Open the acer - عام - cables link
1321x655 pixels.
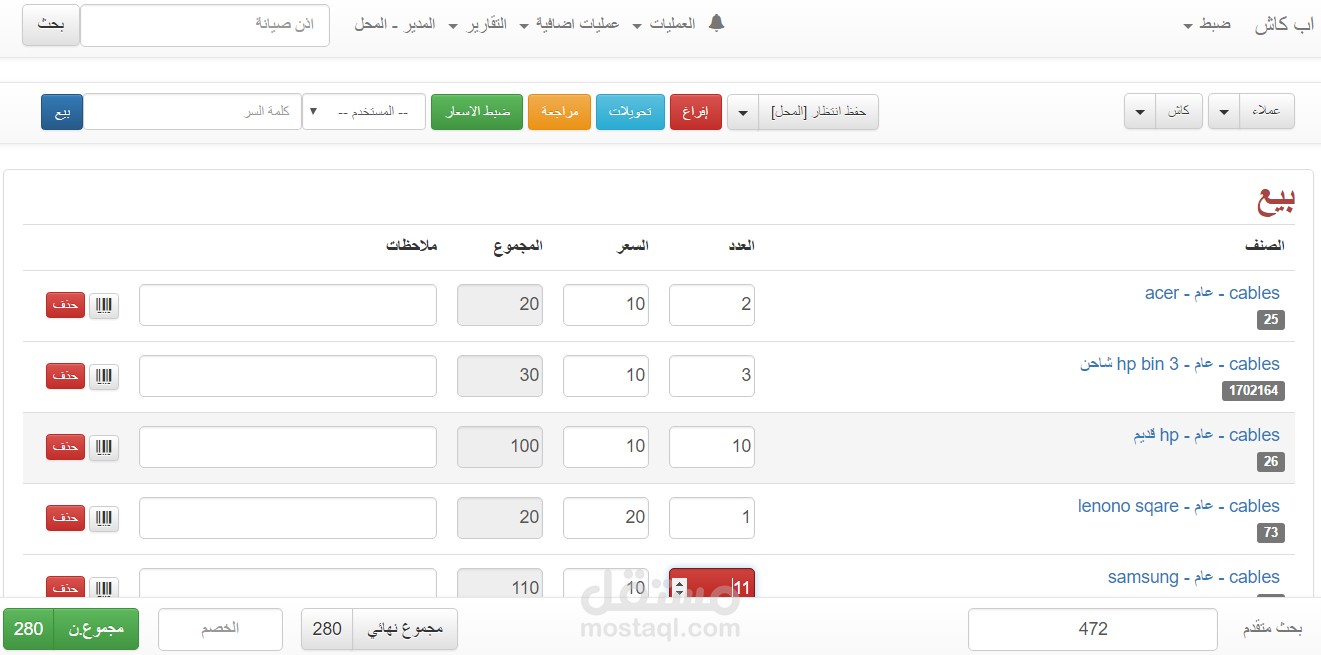(x=1212, y=293)
